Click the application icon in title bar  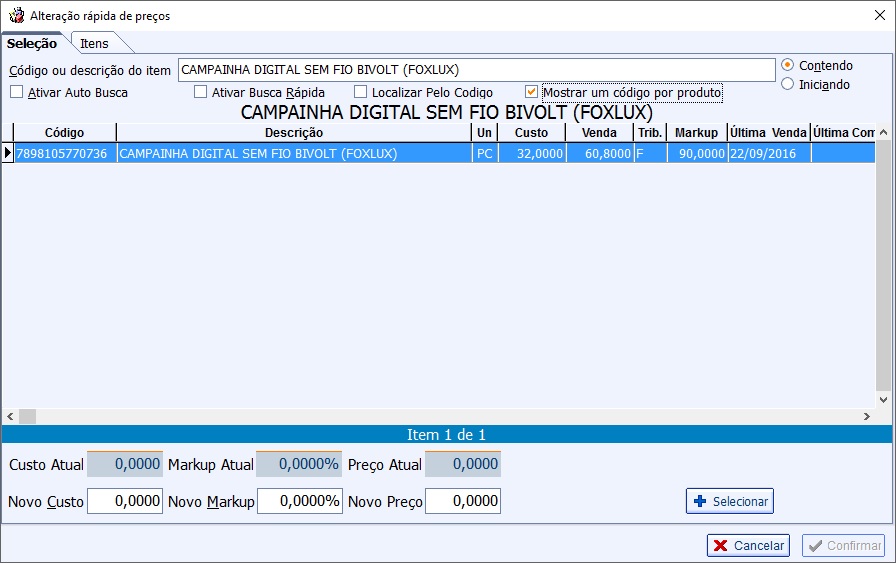[17, 15]
